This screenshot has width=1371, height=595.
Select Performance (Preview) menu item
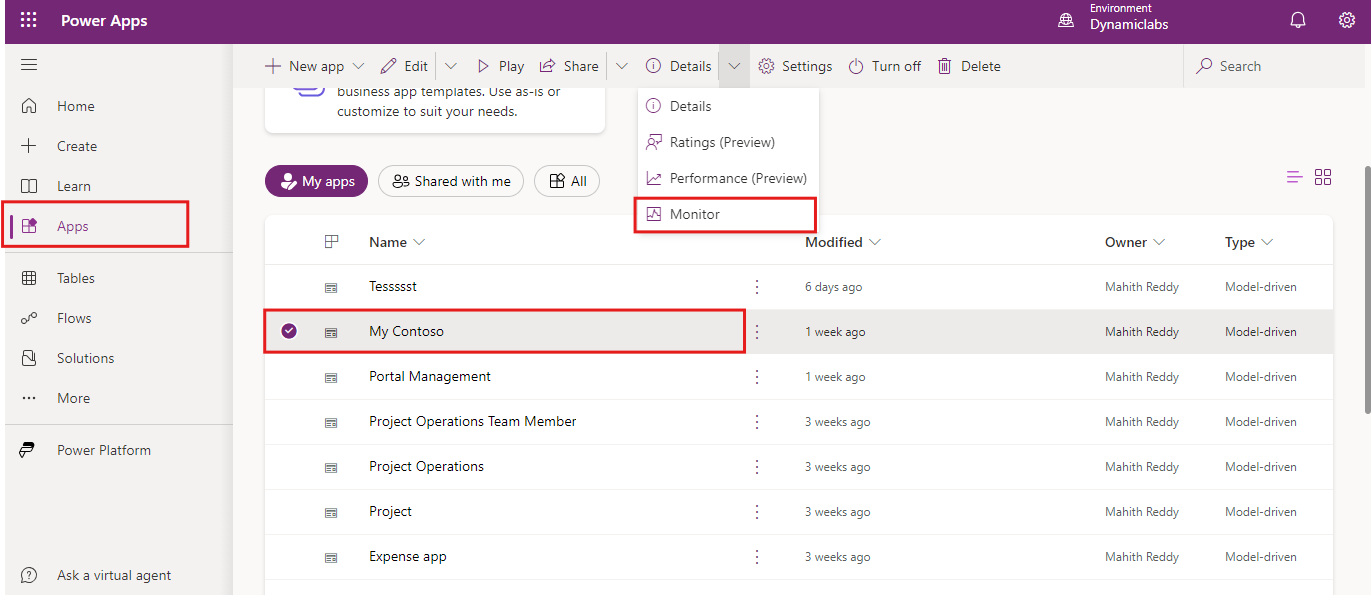737,178
